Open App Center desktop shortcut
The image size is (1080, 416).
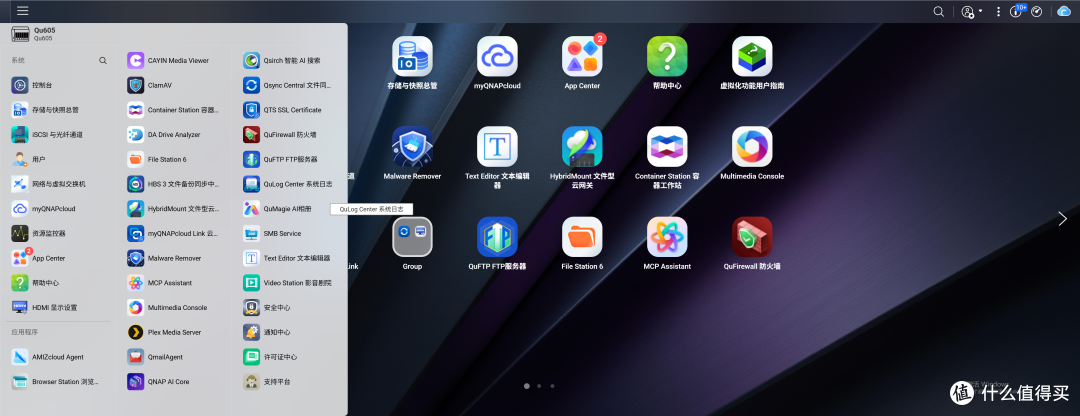(x=582, y=57)
